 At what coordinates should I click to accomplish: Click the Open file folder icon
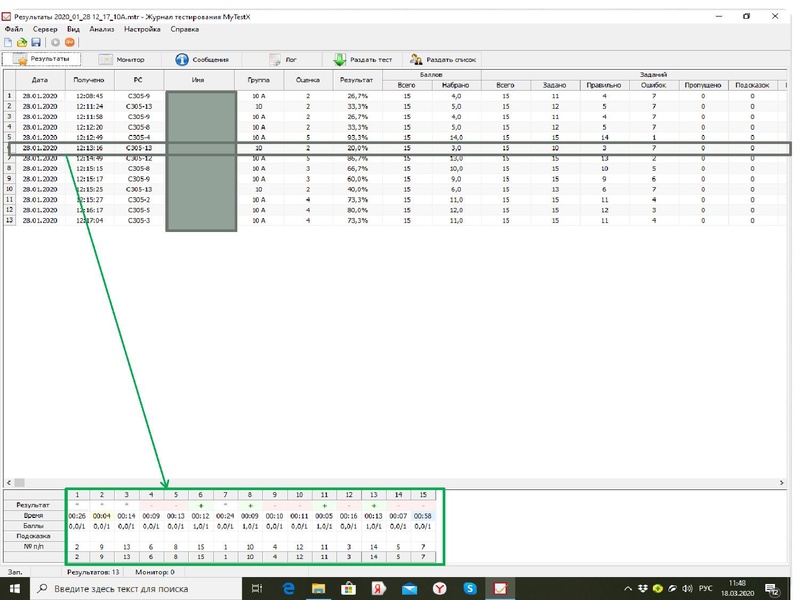point(22,43)
